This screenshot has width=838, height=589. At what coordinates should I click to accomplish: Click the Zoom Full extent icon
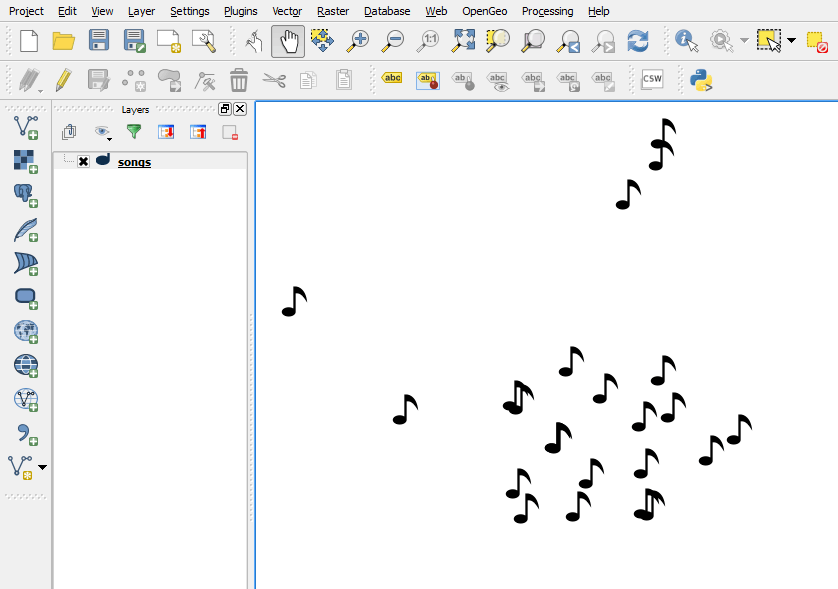click(463, 41)
